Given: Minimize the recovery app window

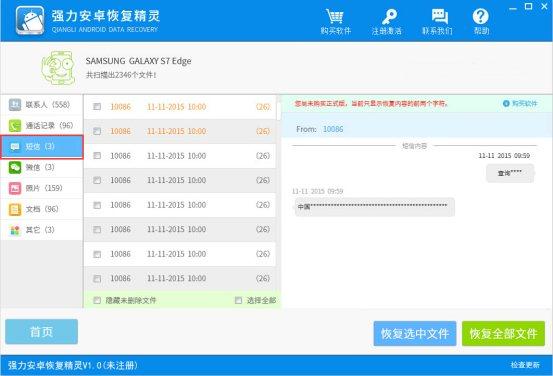Looking at the screenshot, I should click(513, 7).
